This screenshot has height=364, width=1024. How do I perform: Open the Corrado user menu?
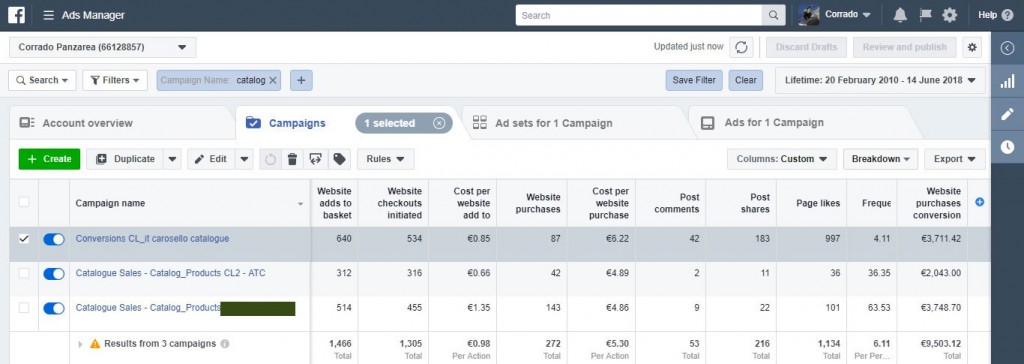(x=848, y=15)
